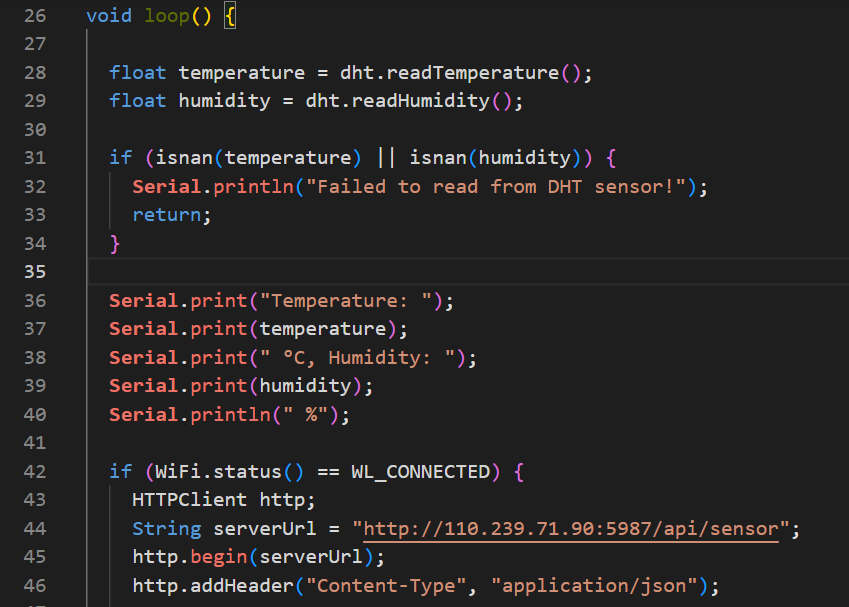This screenshot has height=607, width=849.
Task: Click the "Temperature: " string on line 36
Action: click(x=346, y=301)
